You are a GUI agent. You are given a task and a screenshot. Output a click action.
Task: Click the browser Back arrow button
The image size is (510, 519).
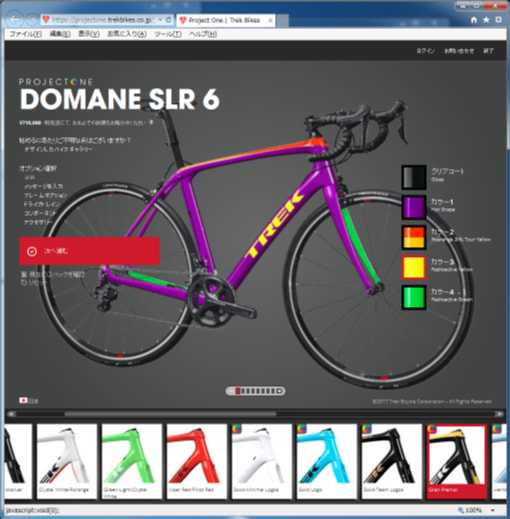15,20
